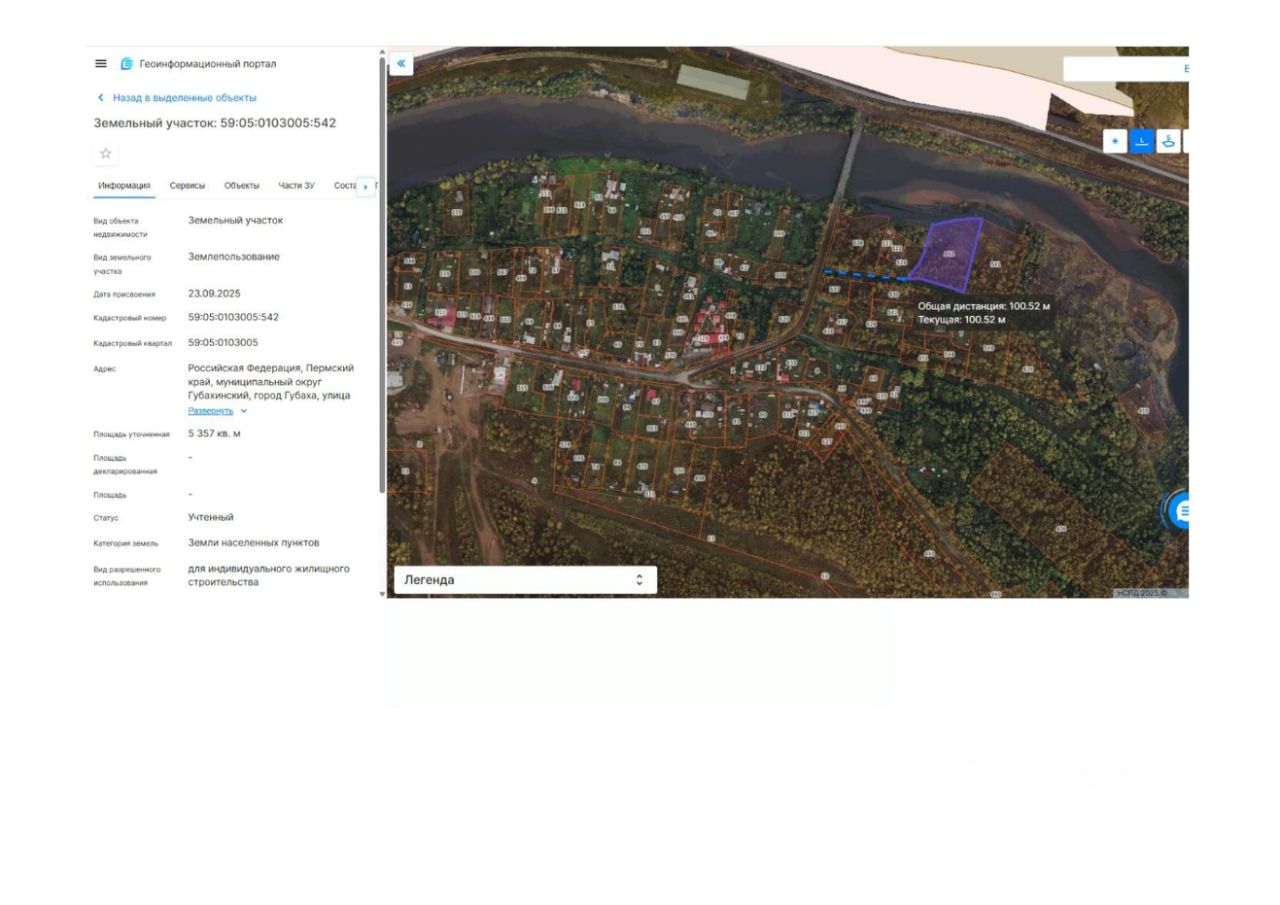Click the Кадастровый квартал value 59:05:0103005
1280x905 pixels.
pyautogui.click(x=223, y=342)
